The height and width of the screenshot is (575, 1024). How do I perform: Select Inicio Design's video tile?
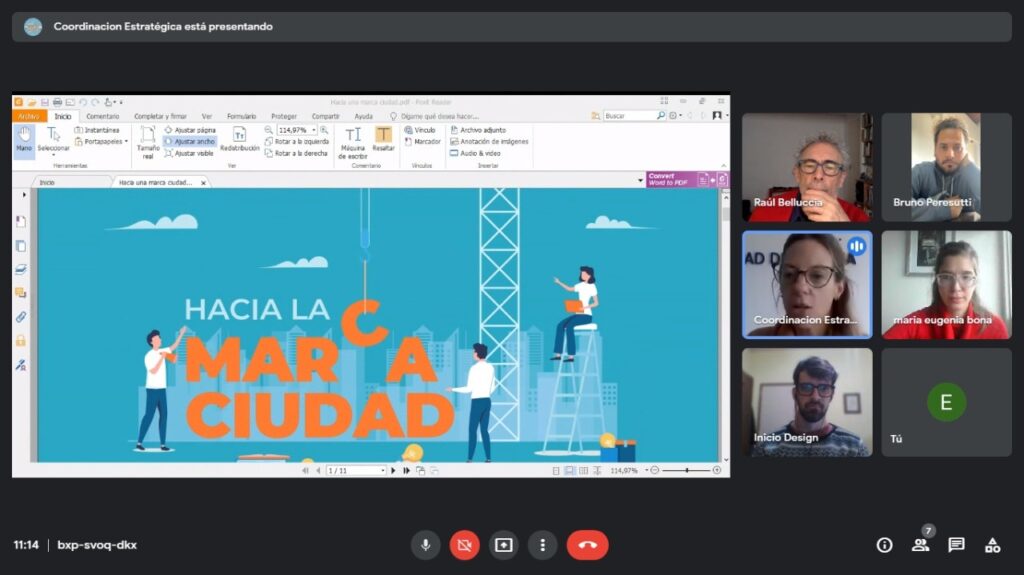click(x=807, y=402)
